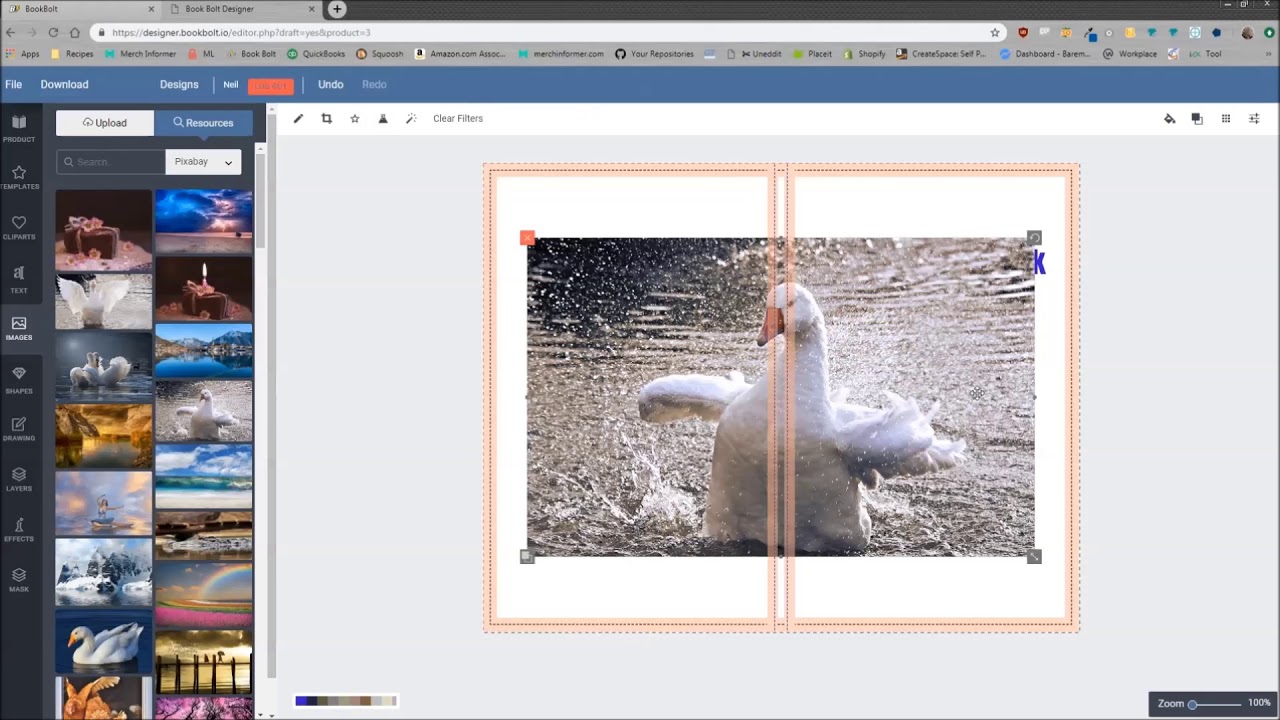Click the resources panel scrollbar

pyautogui.click(x=260, y=200)
